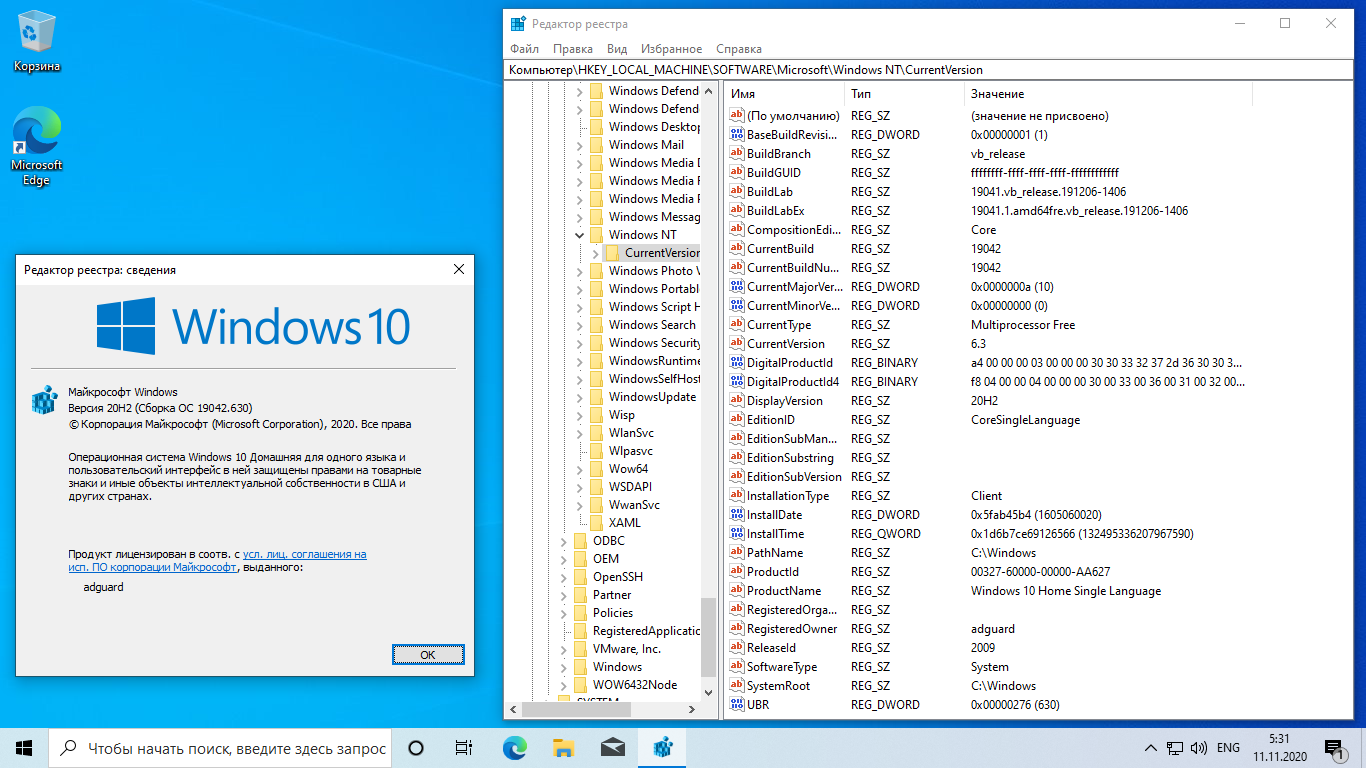Image resolution: width=1366 pixels, height=768 pixels.
Task: Sort by the Имя column header
Action: pyautogui.click(x=784, y=93)
